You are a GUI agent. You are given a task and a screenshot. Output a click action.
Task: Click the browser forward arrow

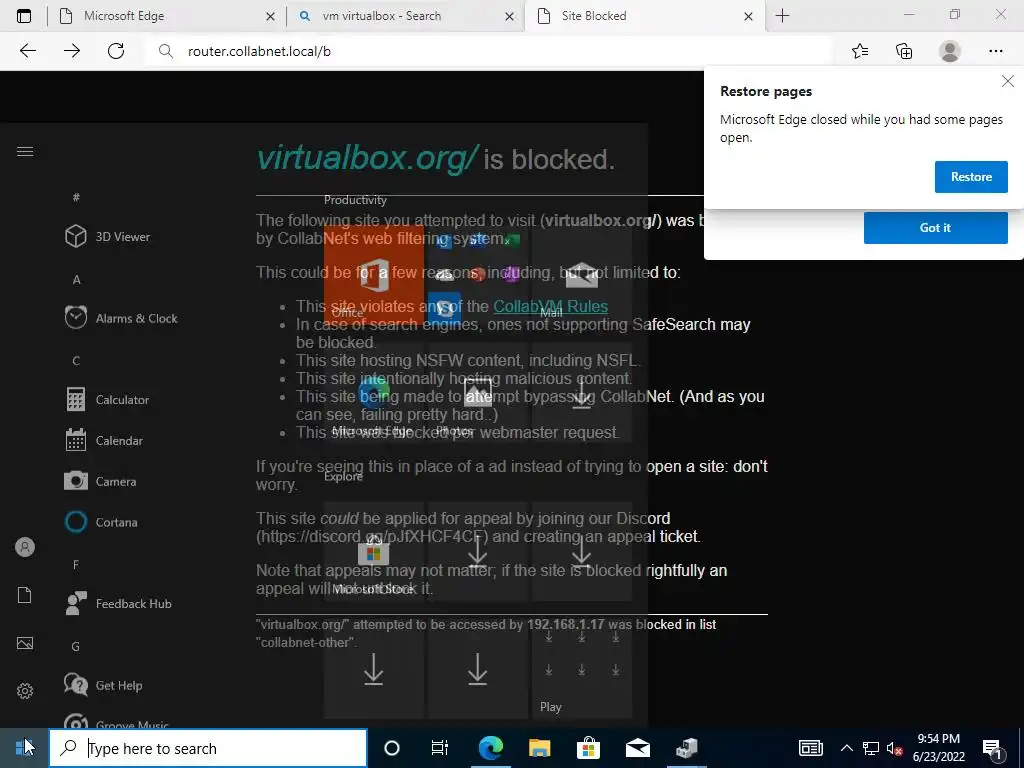pyautogui.click(x=72, y=51)
